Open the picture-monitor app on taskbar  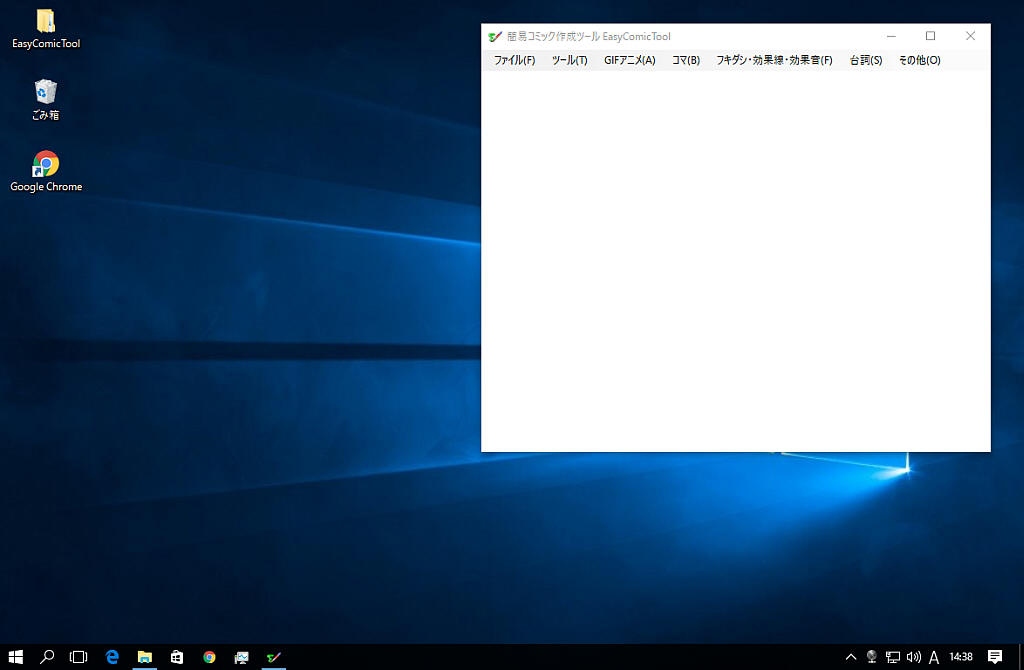coord(242,657)
